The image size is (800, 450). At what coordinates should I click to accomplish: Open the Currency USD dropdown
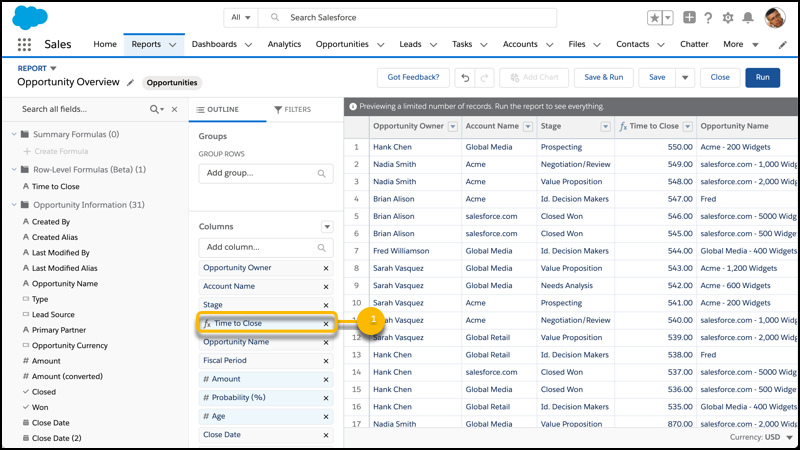coord(761,437)
